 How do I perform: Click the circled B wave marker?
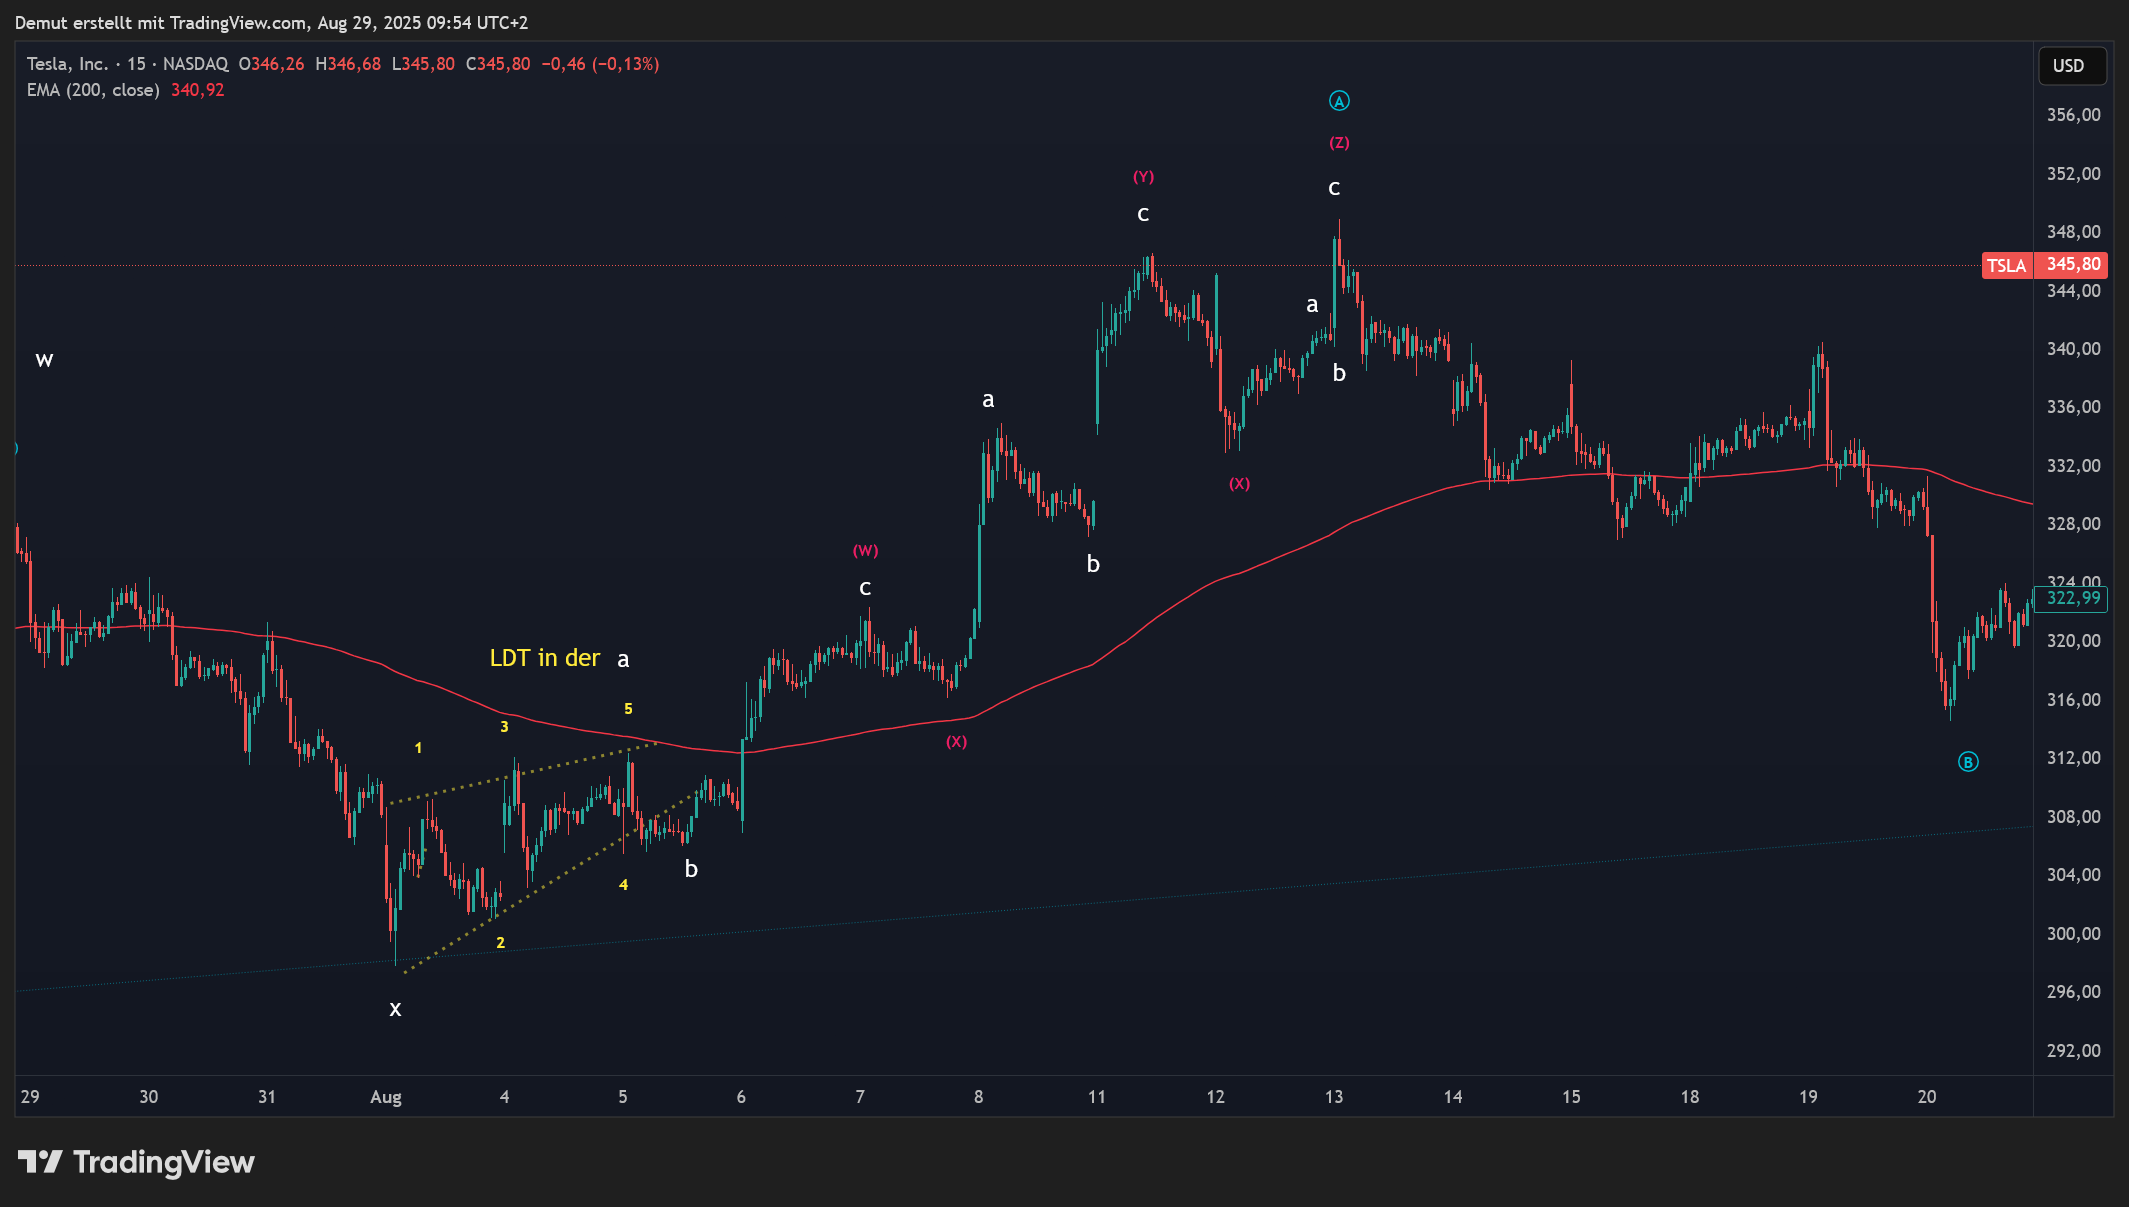(x=1967, y=762)
